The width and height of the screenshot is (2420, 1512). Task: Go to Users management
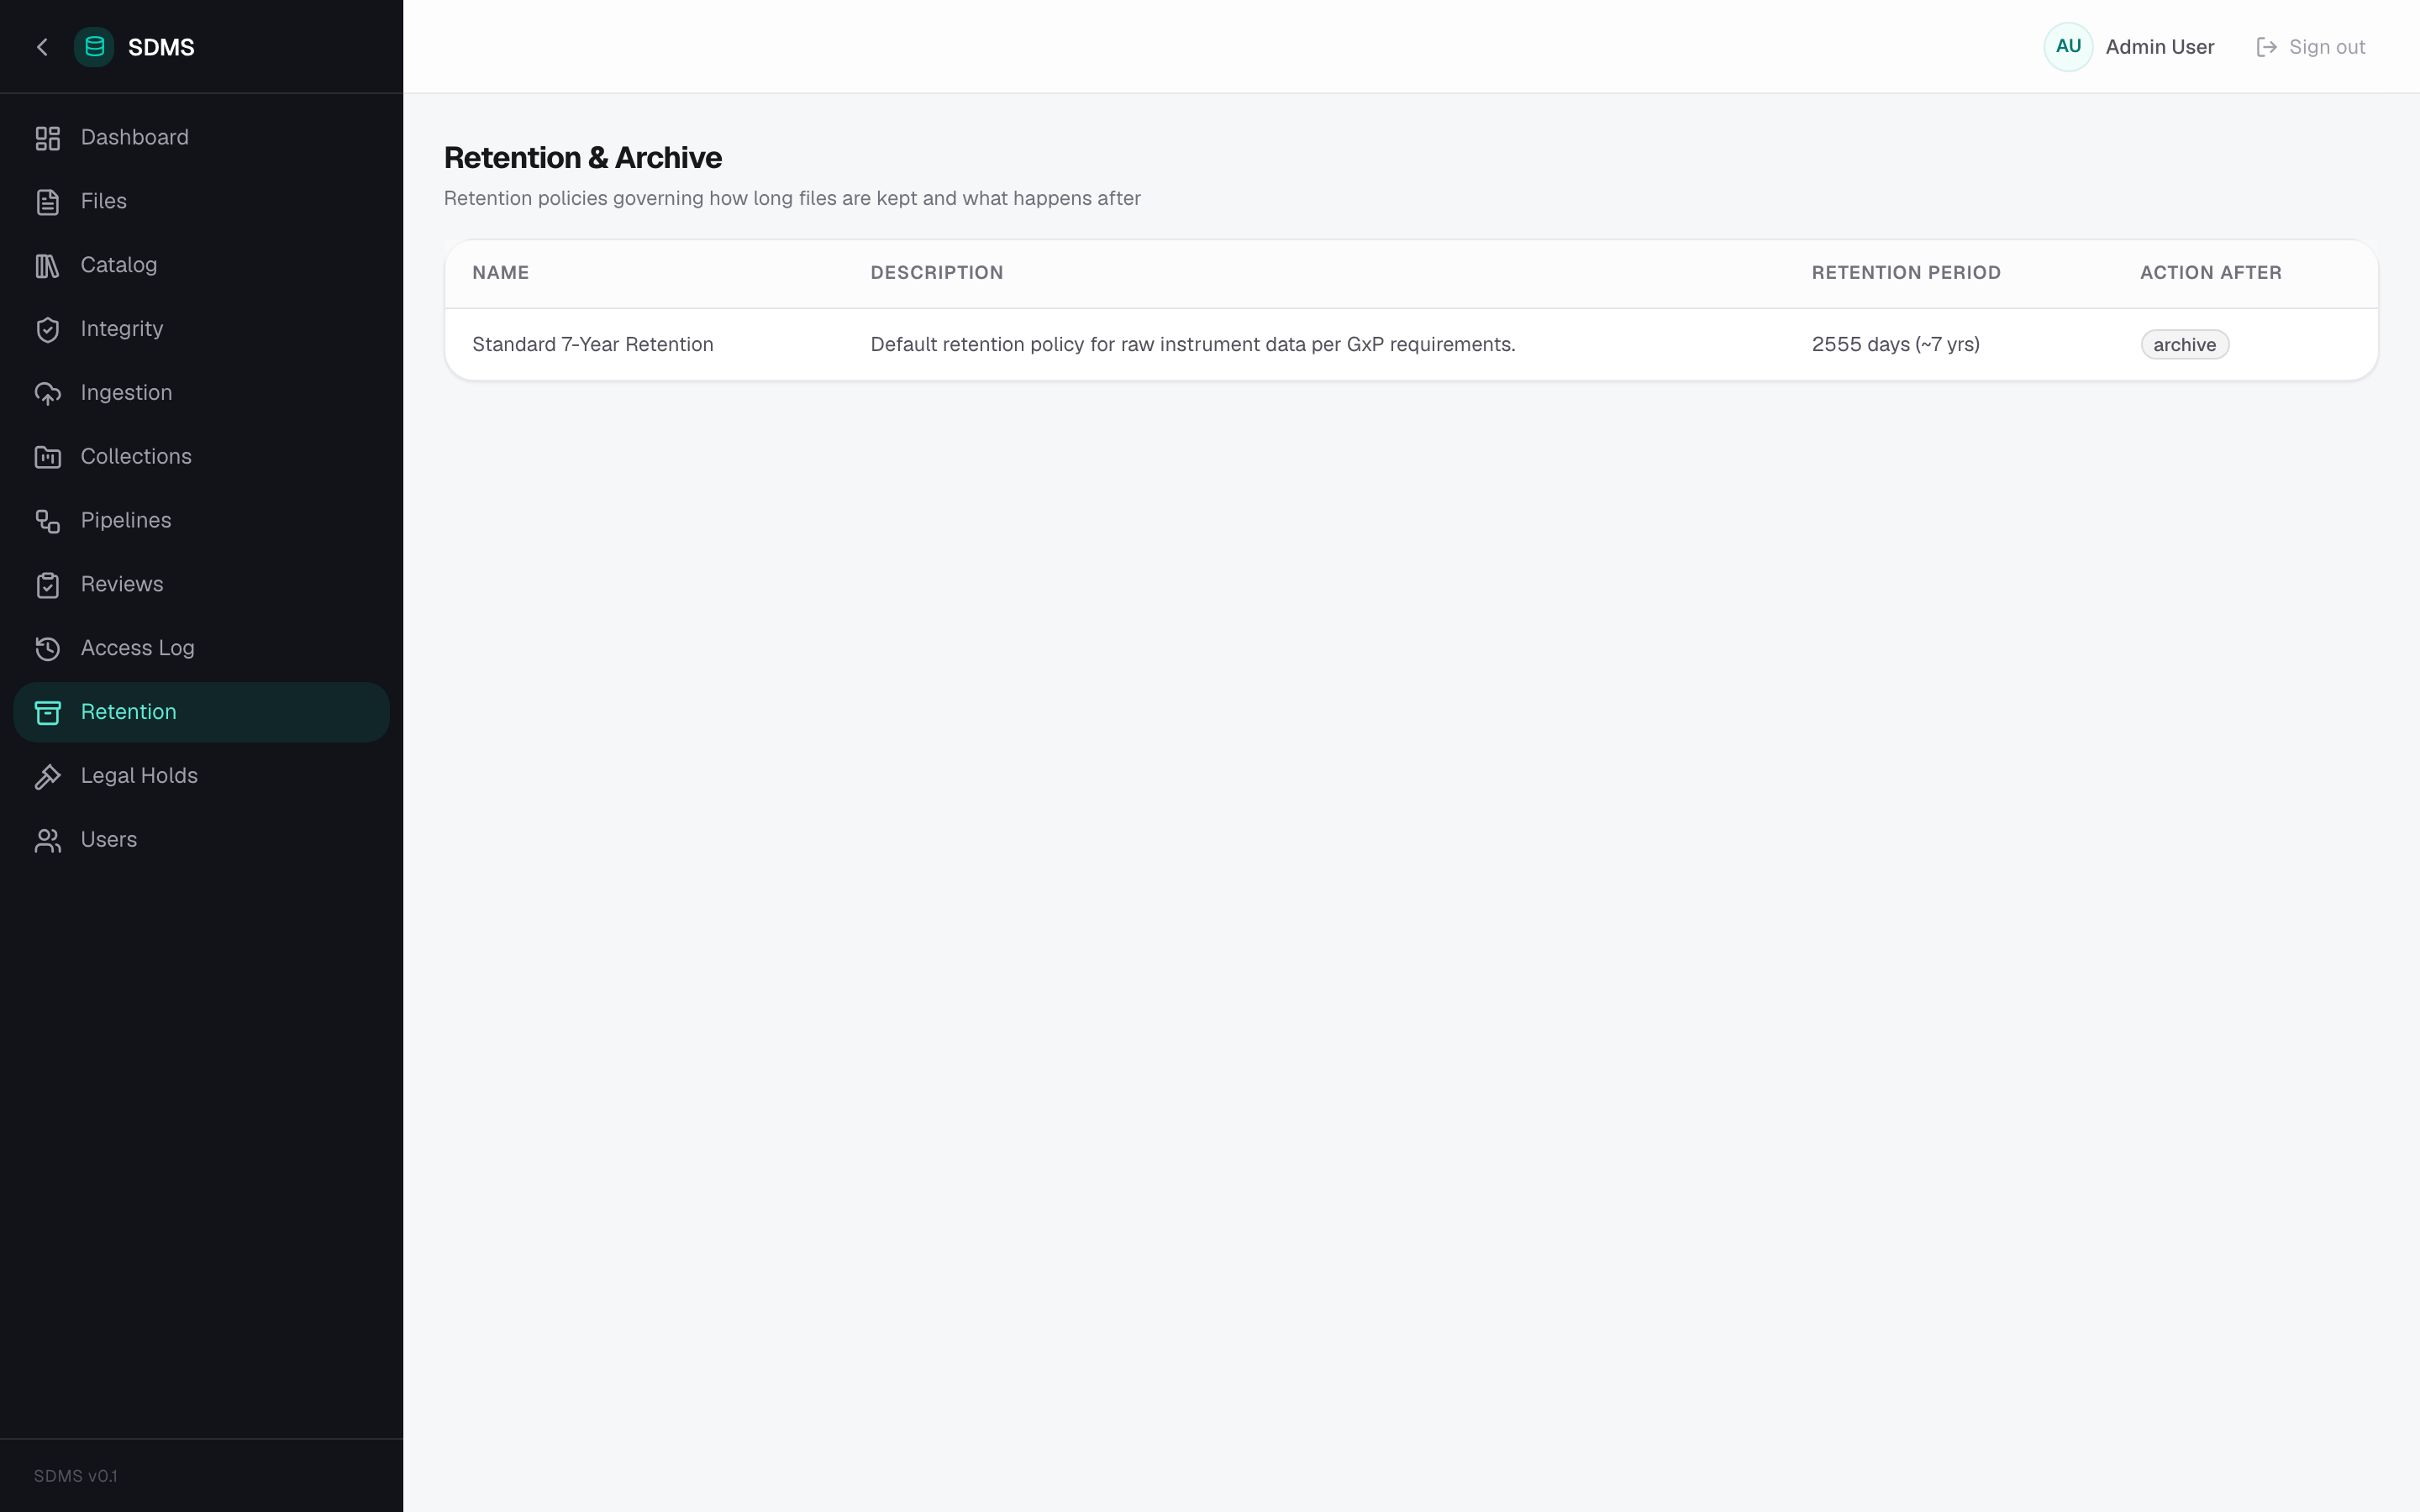tap(201, 840)
